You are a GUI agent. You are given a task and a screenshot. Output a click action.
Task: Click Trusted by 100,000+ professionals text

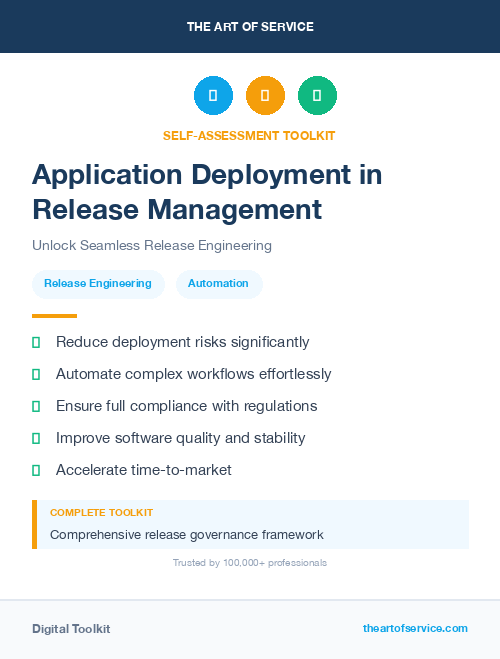pos(250,563)
